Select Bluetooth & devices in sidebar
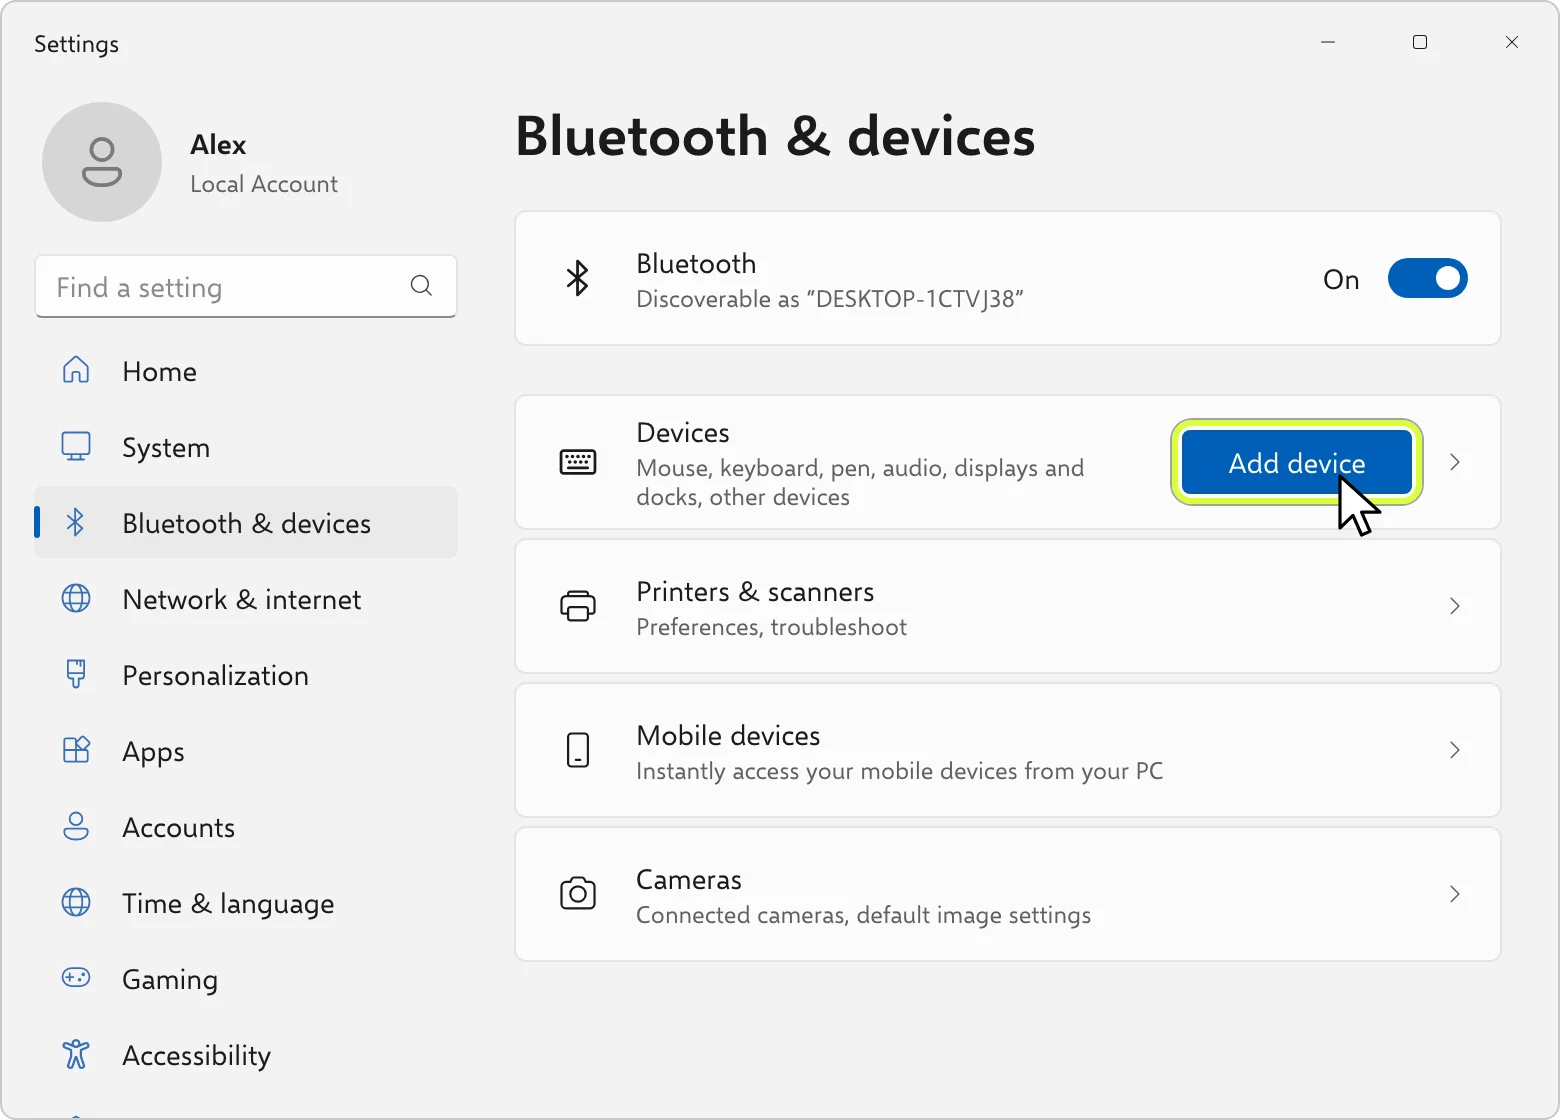The image size is (1560, 1120). click(x=246, y=523)
